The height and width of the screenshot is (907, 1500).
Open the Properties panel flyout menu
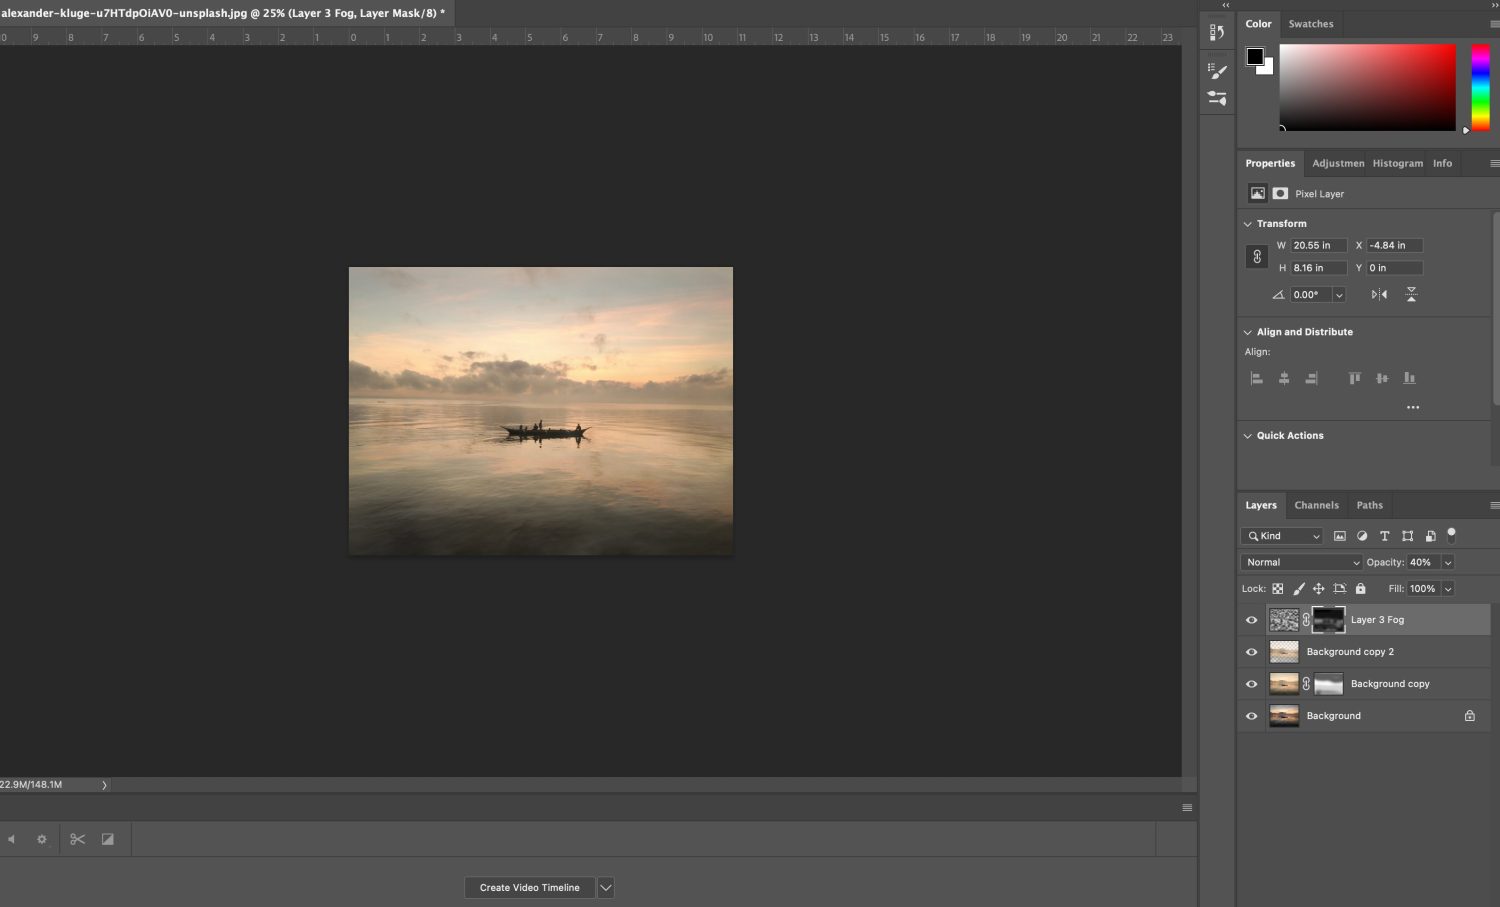click(x=1494, y=163)
